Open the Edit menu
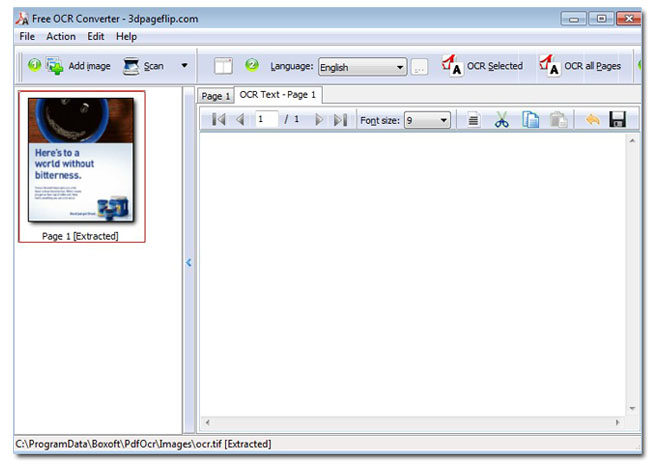 [x=95, y=36]
